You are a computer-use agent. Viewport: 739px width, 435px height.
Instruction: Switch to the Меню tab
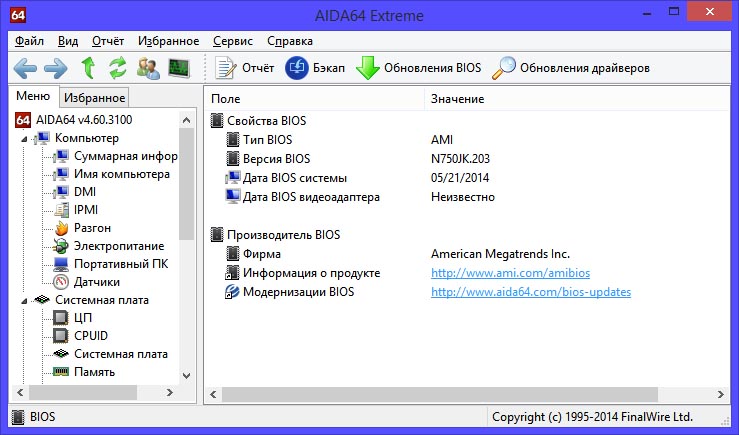pos(33,96)
